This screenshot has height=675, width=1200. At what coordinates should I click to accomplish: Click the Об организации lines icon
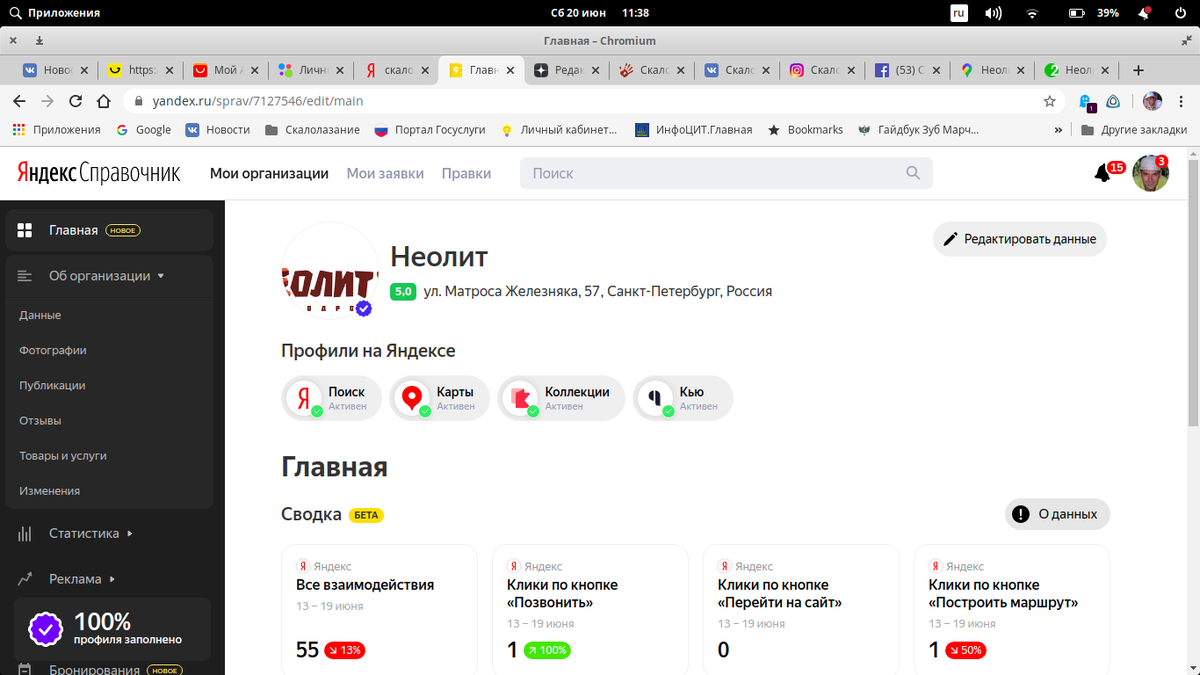26,276
